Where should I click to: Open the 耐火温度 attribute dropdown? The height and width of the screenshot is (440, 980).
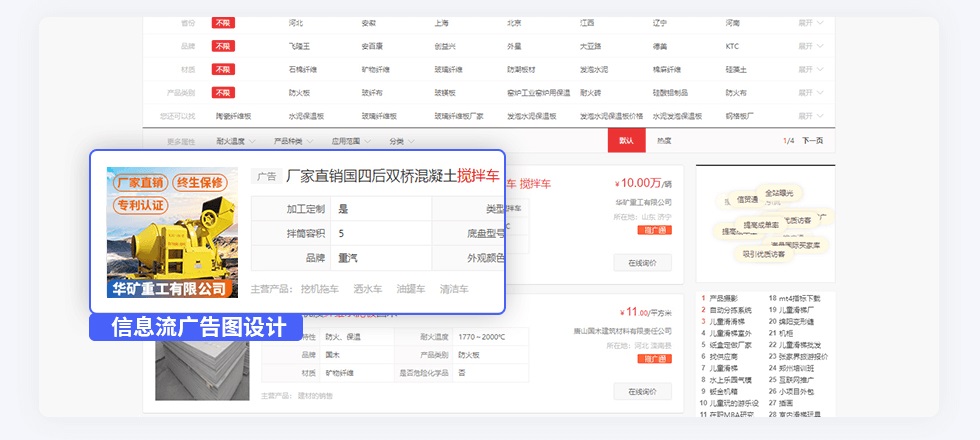234,141
